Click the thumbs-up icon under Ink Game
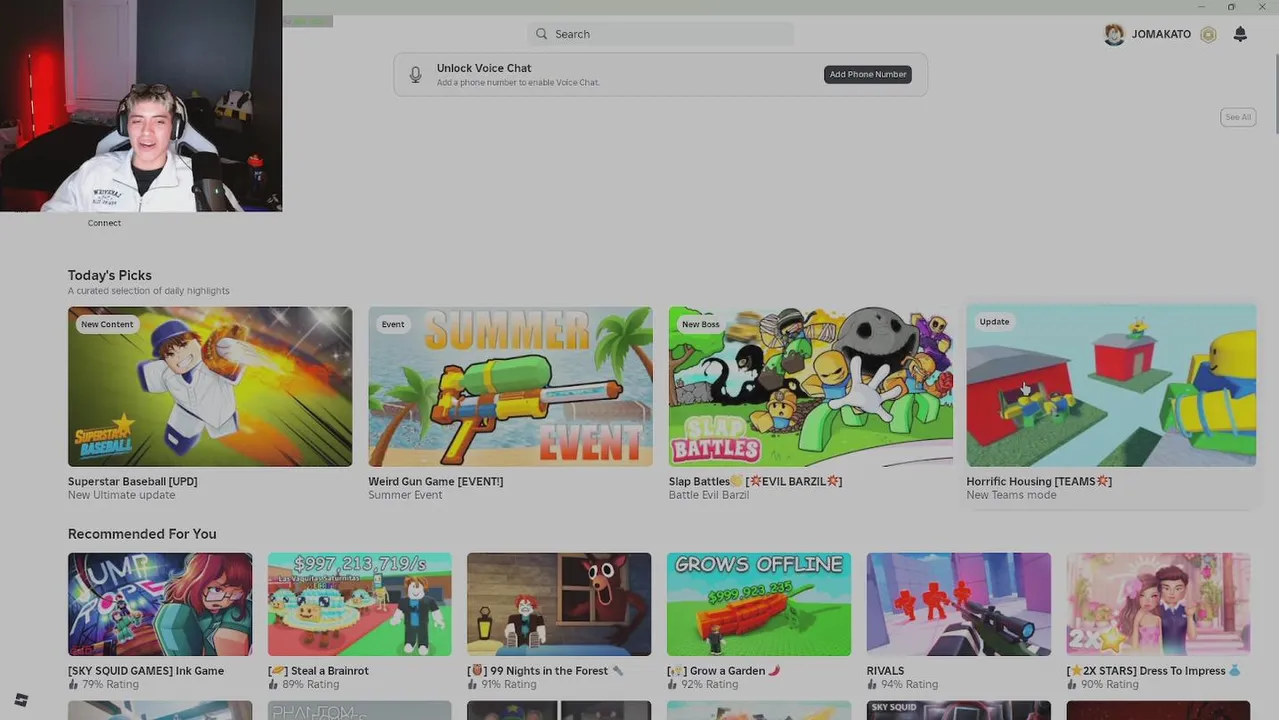The height and width of the screenshot is (720, 1279). click(x=73, y=685)
